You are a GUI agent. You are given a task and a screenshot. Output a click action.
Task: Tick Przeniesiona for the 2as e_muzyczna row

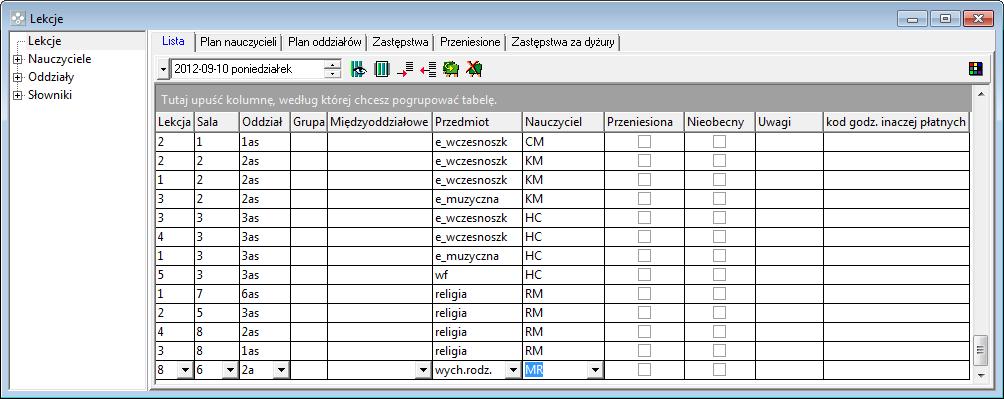(x=644, y=199)
